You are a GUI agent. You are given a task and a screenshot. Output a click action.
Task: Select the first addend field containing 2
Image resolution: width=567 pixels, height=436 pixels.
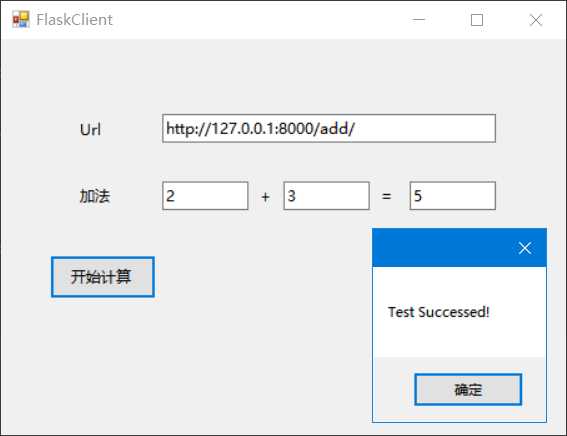[x=205, y=196]
